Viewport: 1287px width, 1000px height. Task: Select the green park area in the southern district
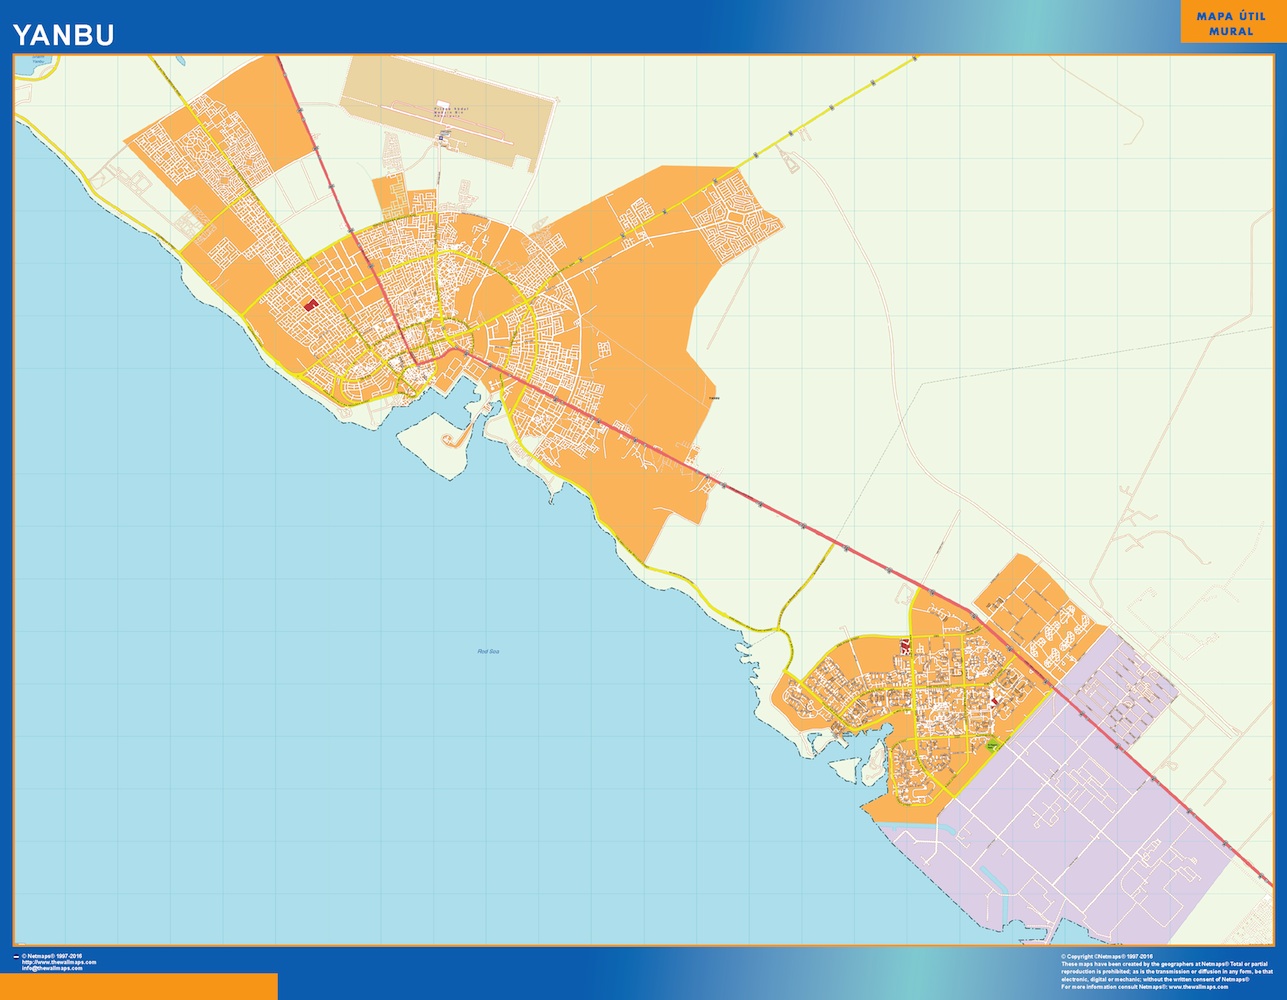(991, 745)
